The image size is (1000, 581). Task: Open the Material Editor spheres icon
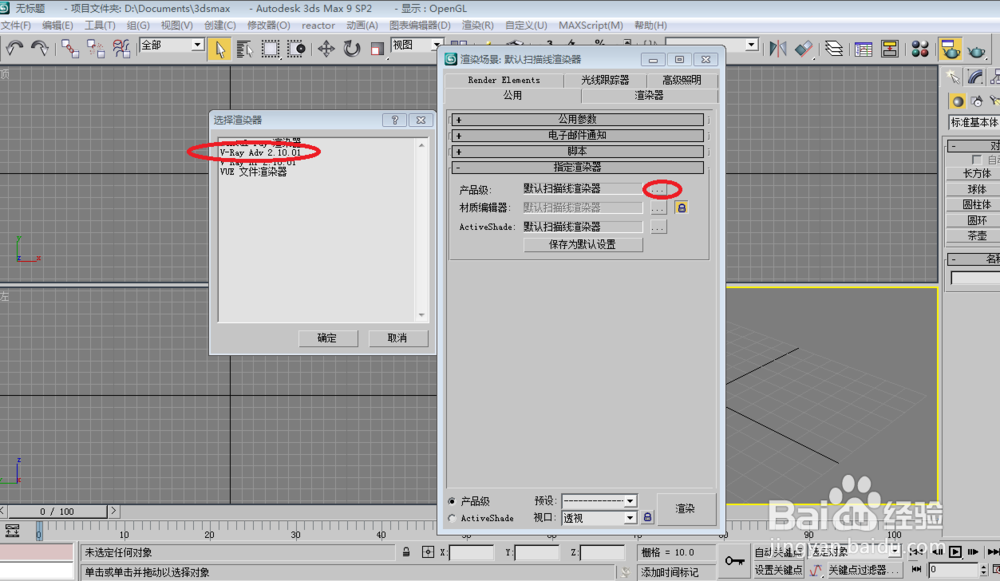pyautogui.click(x=920, y=48)
